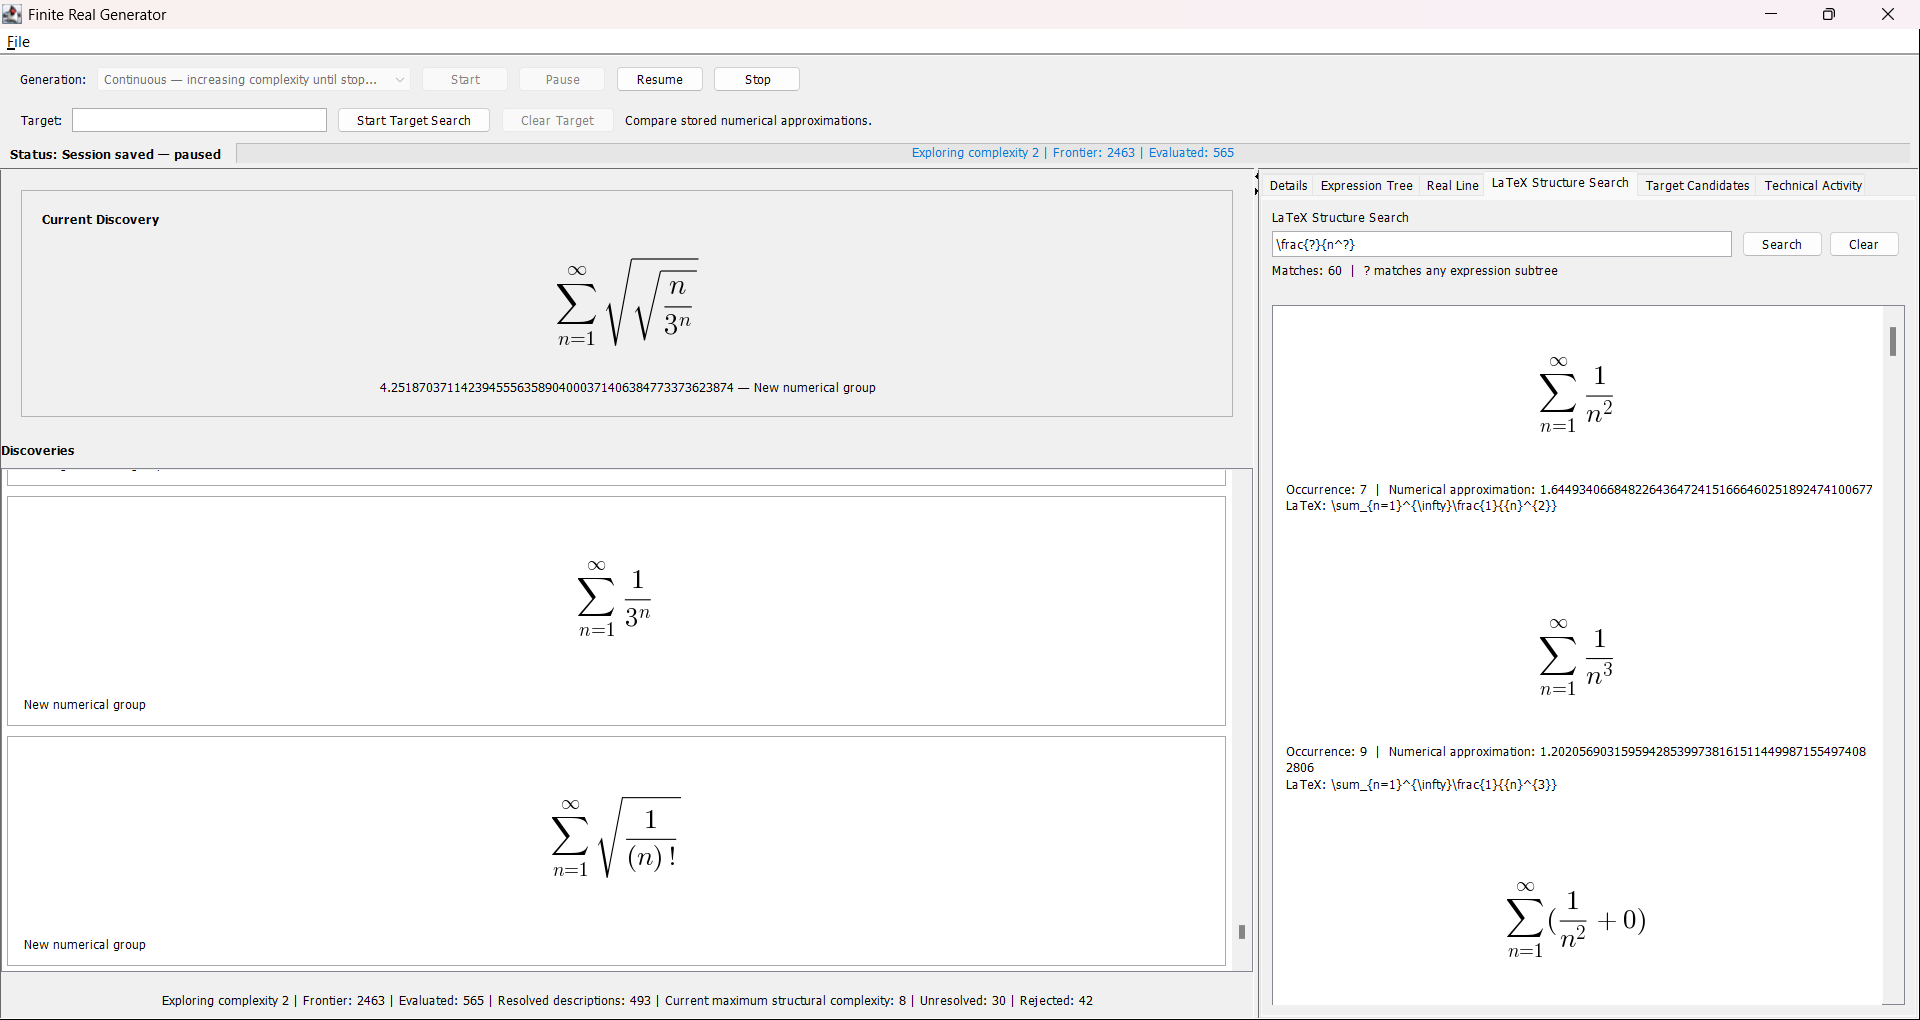Click the progress bar status text
The image size is (1920, 1020).
point(1073,153)
